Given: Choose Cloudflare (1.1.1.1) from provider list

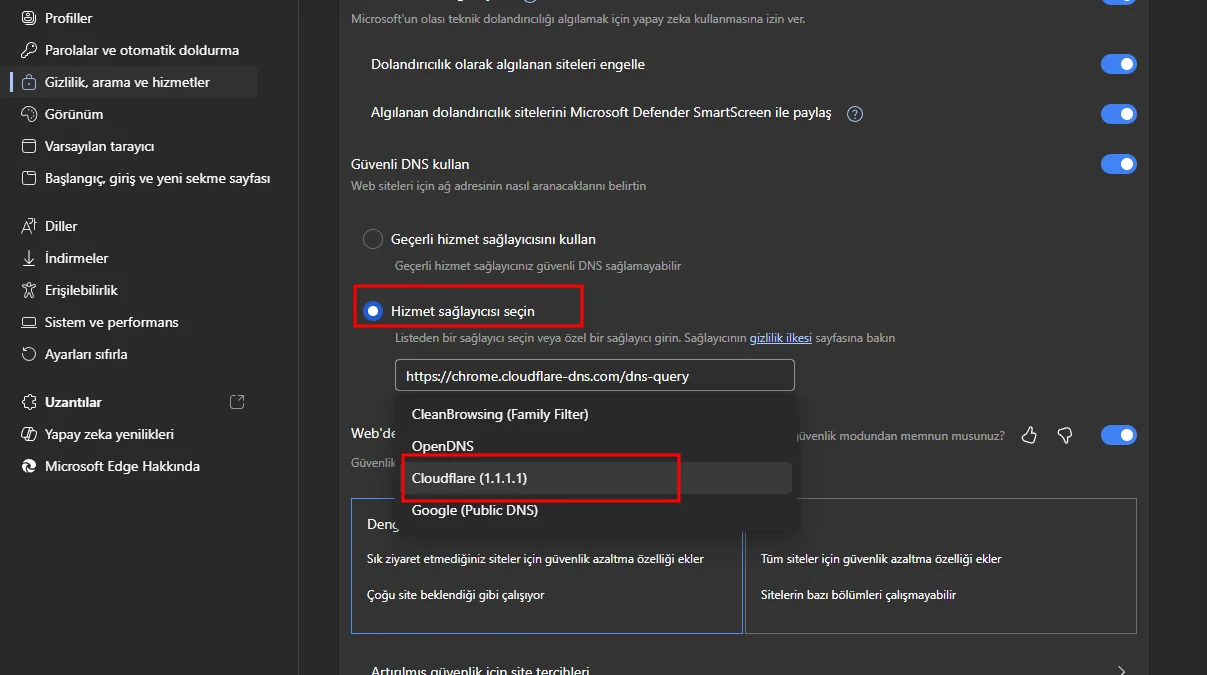Looking at the screenshot, I should pos(597,478).
